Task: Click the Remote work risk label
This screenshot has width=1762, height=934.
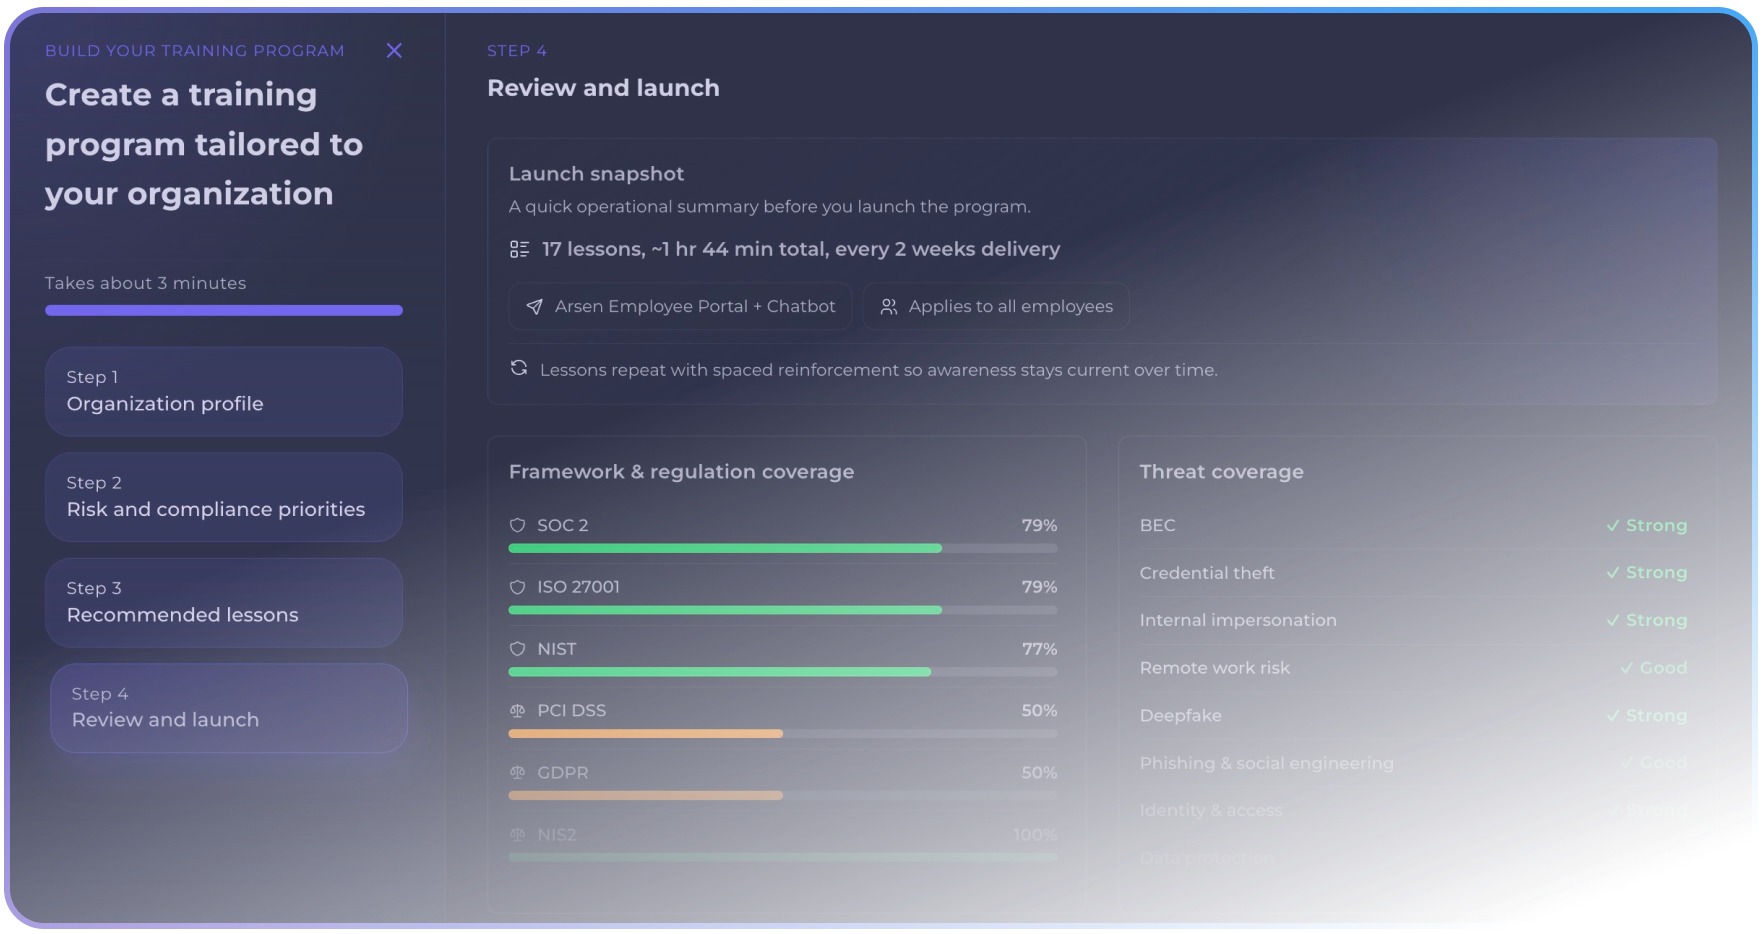Action: click(1215, 668)
